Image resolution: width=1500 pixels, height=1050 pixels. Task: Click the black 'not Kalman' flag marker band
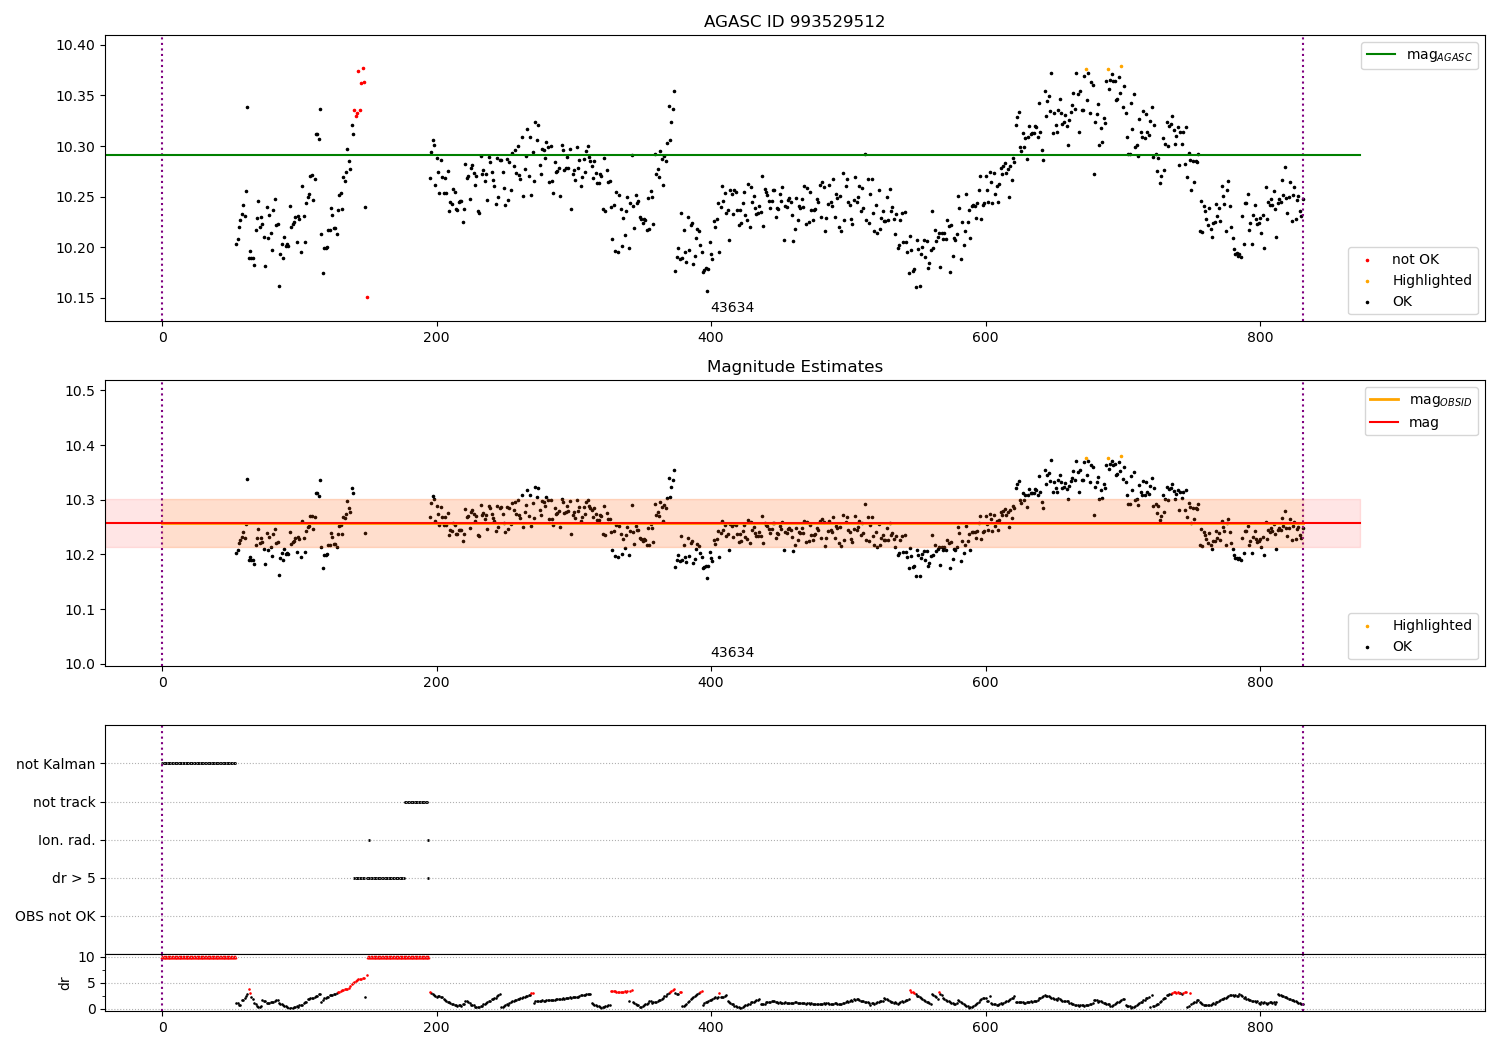(x=199, y=763)
